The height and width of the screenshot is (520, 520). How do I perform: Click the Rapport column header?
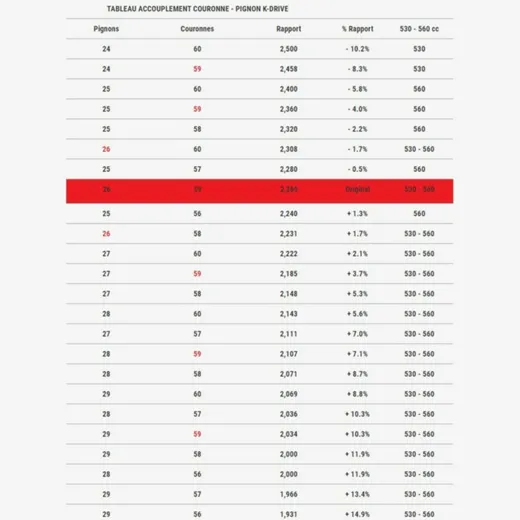289,29
